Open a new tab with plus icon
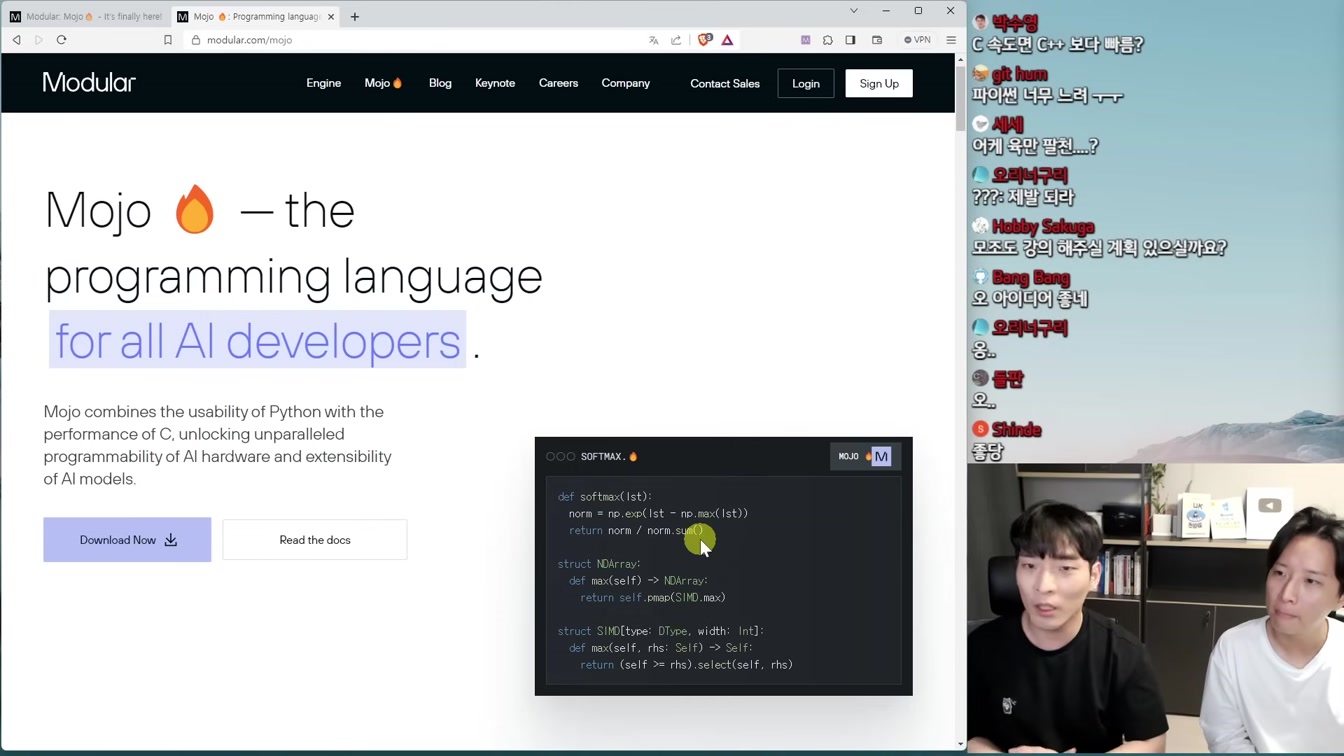Image resolution: width=1344 pixels, height=756 pixels. [355, 17]
